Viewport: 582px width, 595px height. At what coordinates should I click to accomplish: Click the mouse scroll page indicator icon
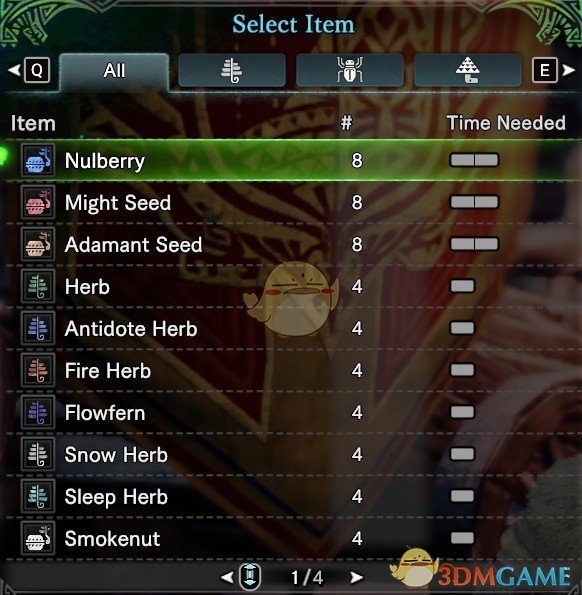click(250, 577)
